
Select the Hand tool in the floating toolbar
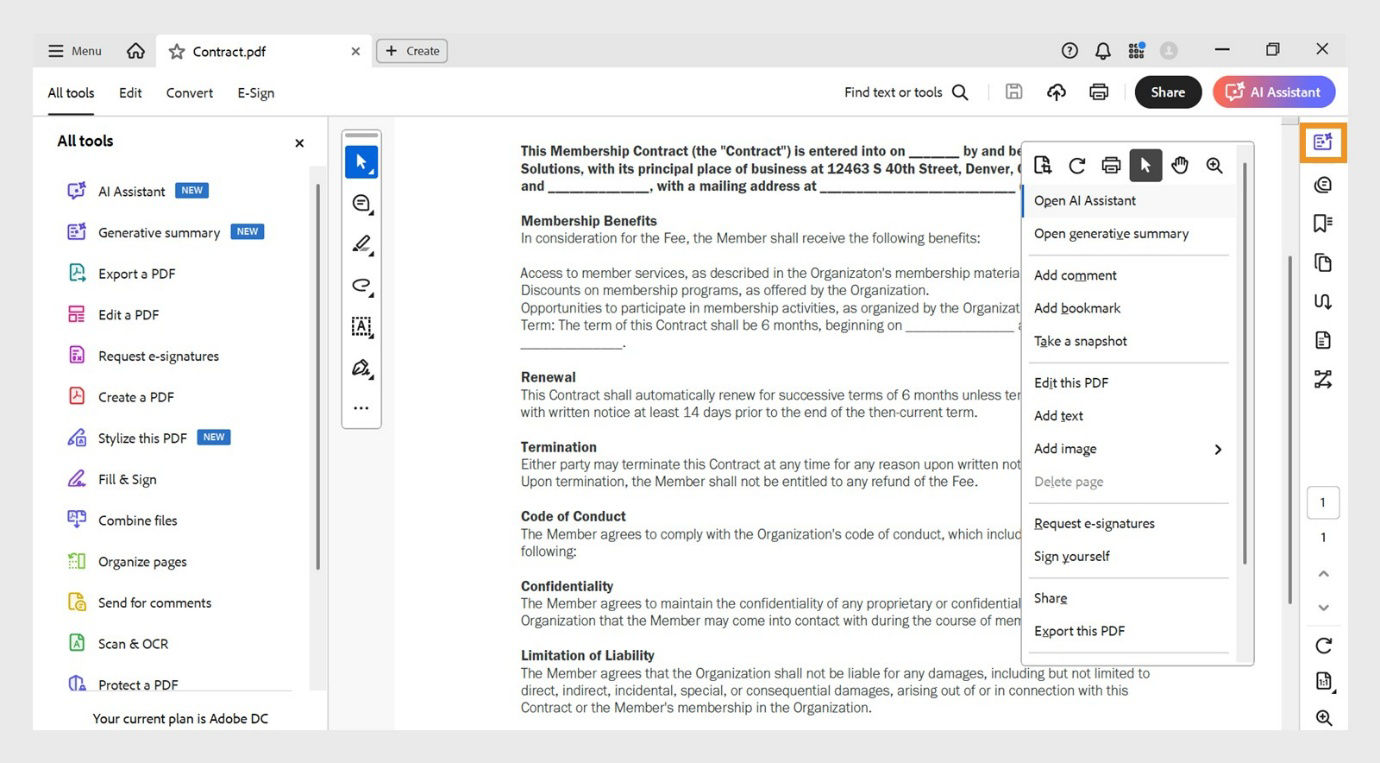[1180, 165]
